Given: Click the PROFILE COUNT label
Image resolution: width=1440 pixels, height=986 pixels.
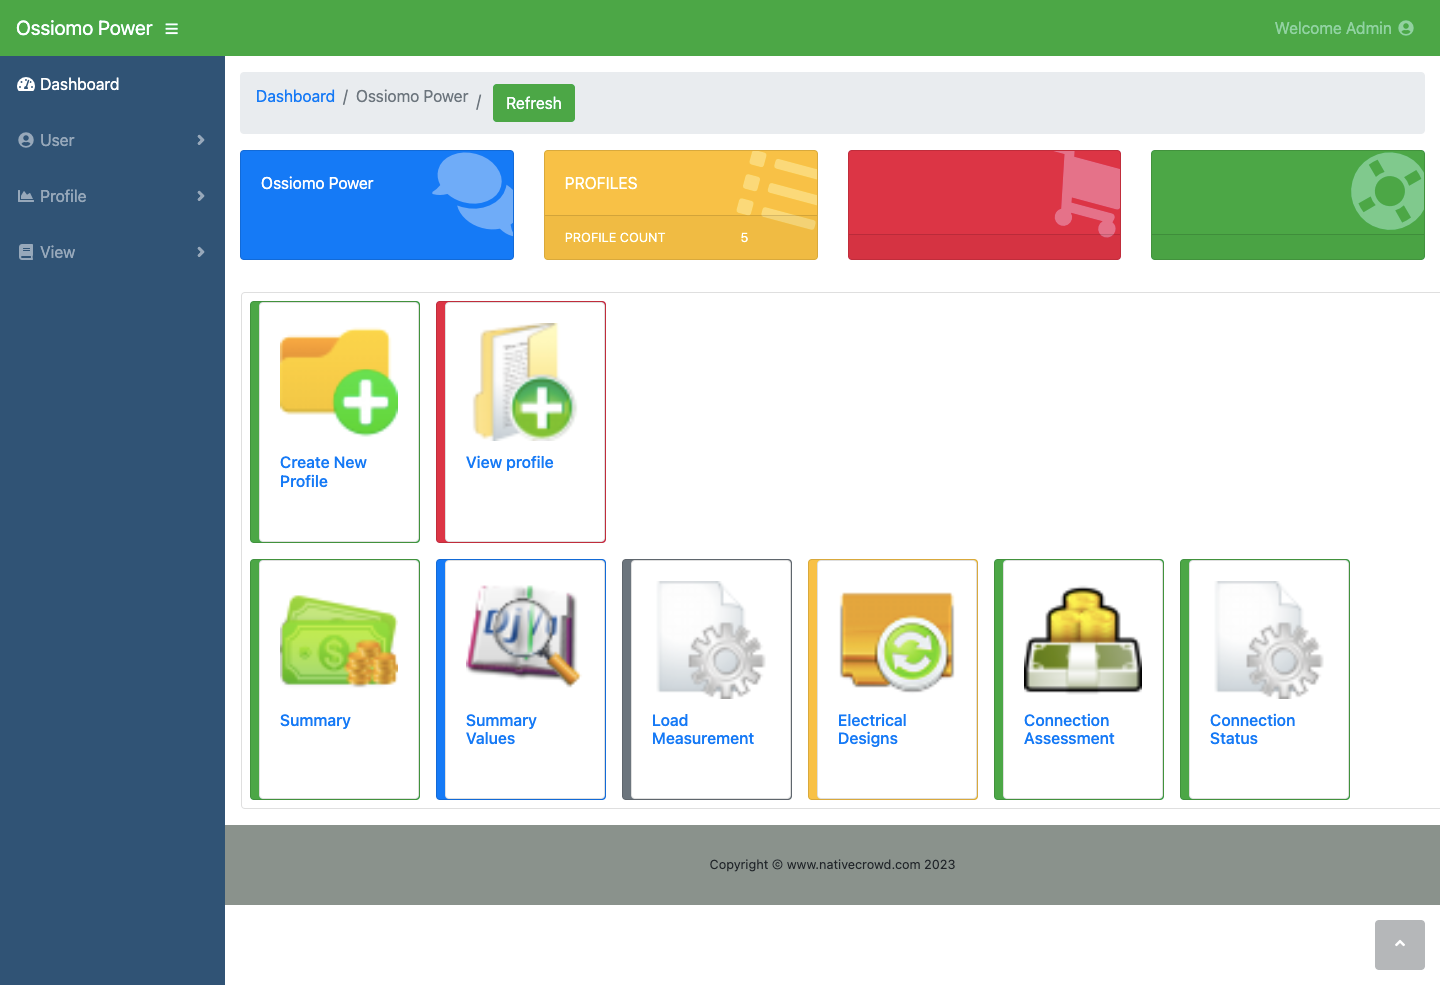Looking at the screenshot, I should click(x=615, y=238).
